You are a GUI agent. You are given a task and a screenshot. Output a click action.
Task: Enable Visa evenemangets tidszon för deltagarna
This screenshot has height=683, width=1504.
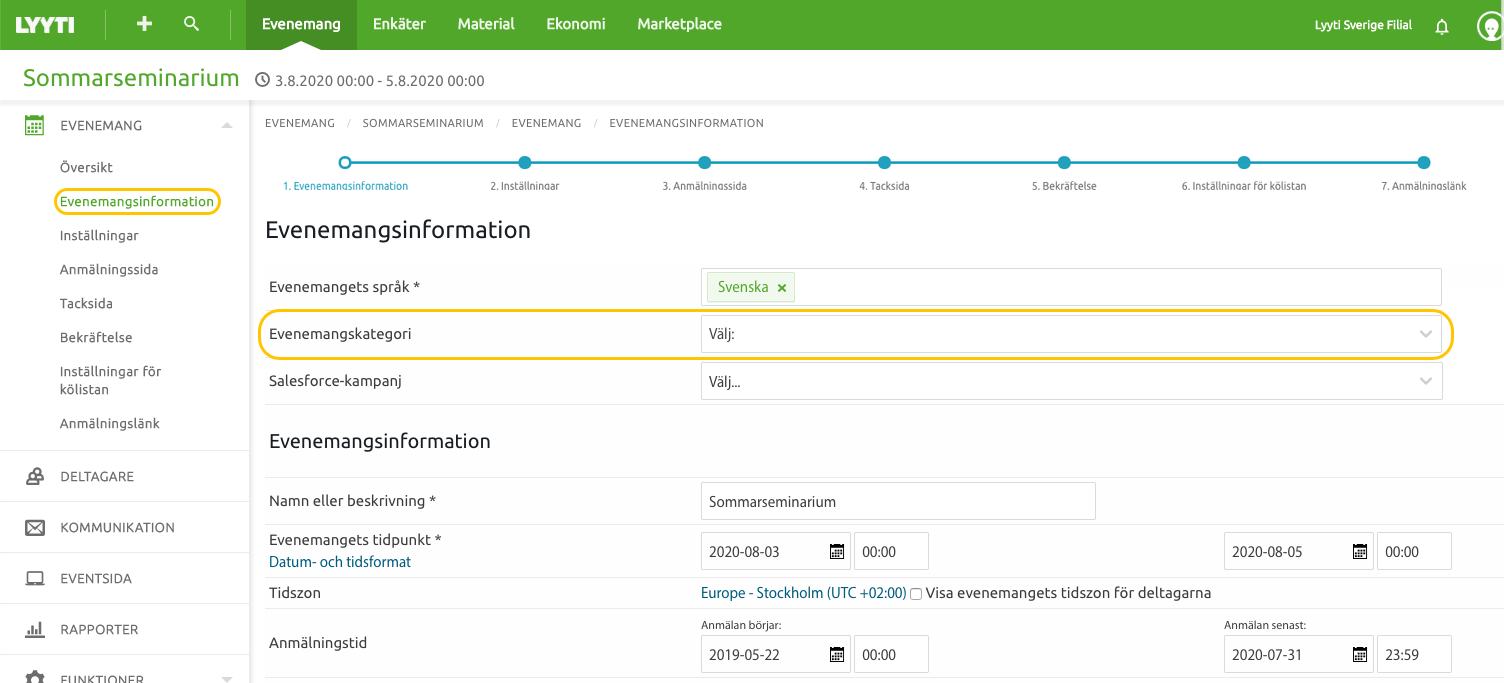point(916,594)
